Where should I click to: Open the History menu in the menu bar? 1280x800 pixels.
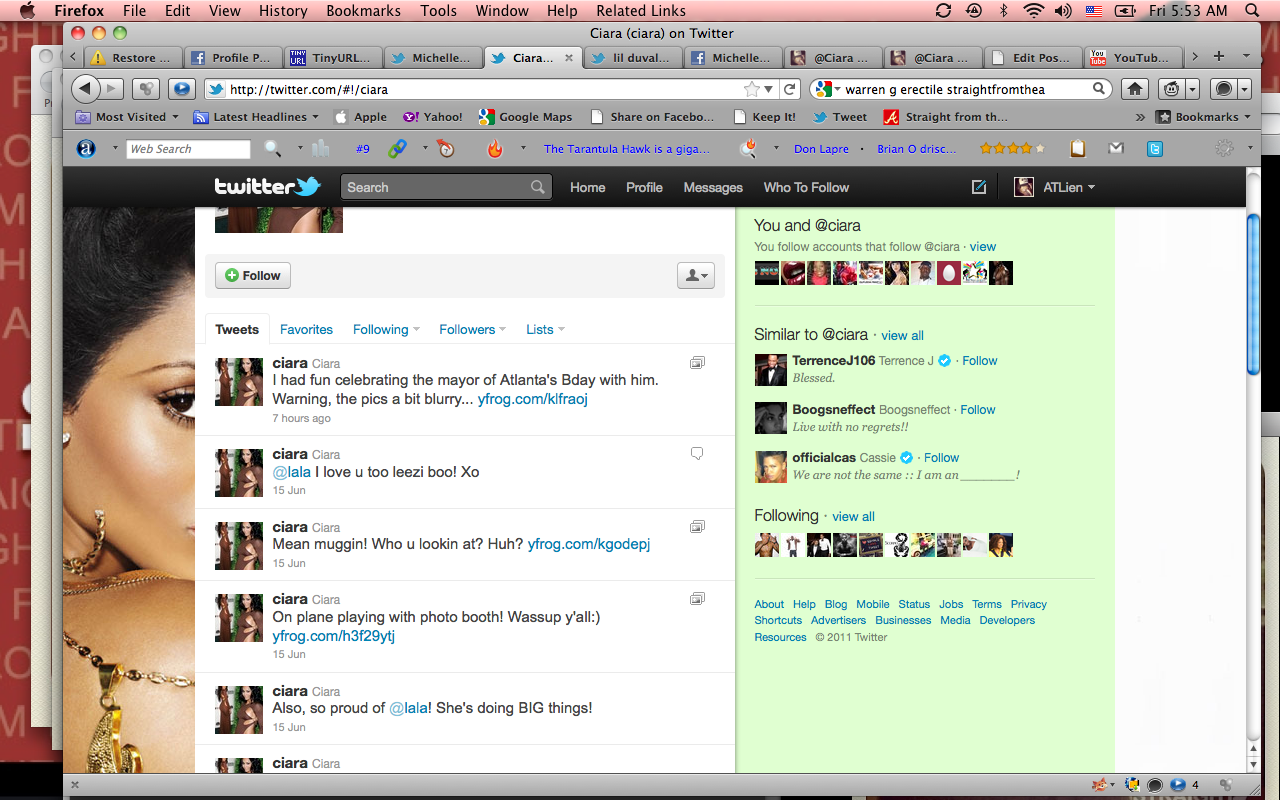point(283,11)
